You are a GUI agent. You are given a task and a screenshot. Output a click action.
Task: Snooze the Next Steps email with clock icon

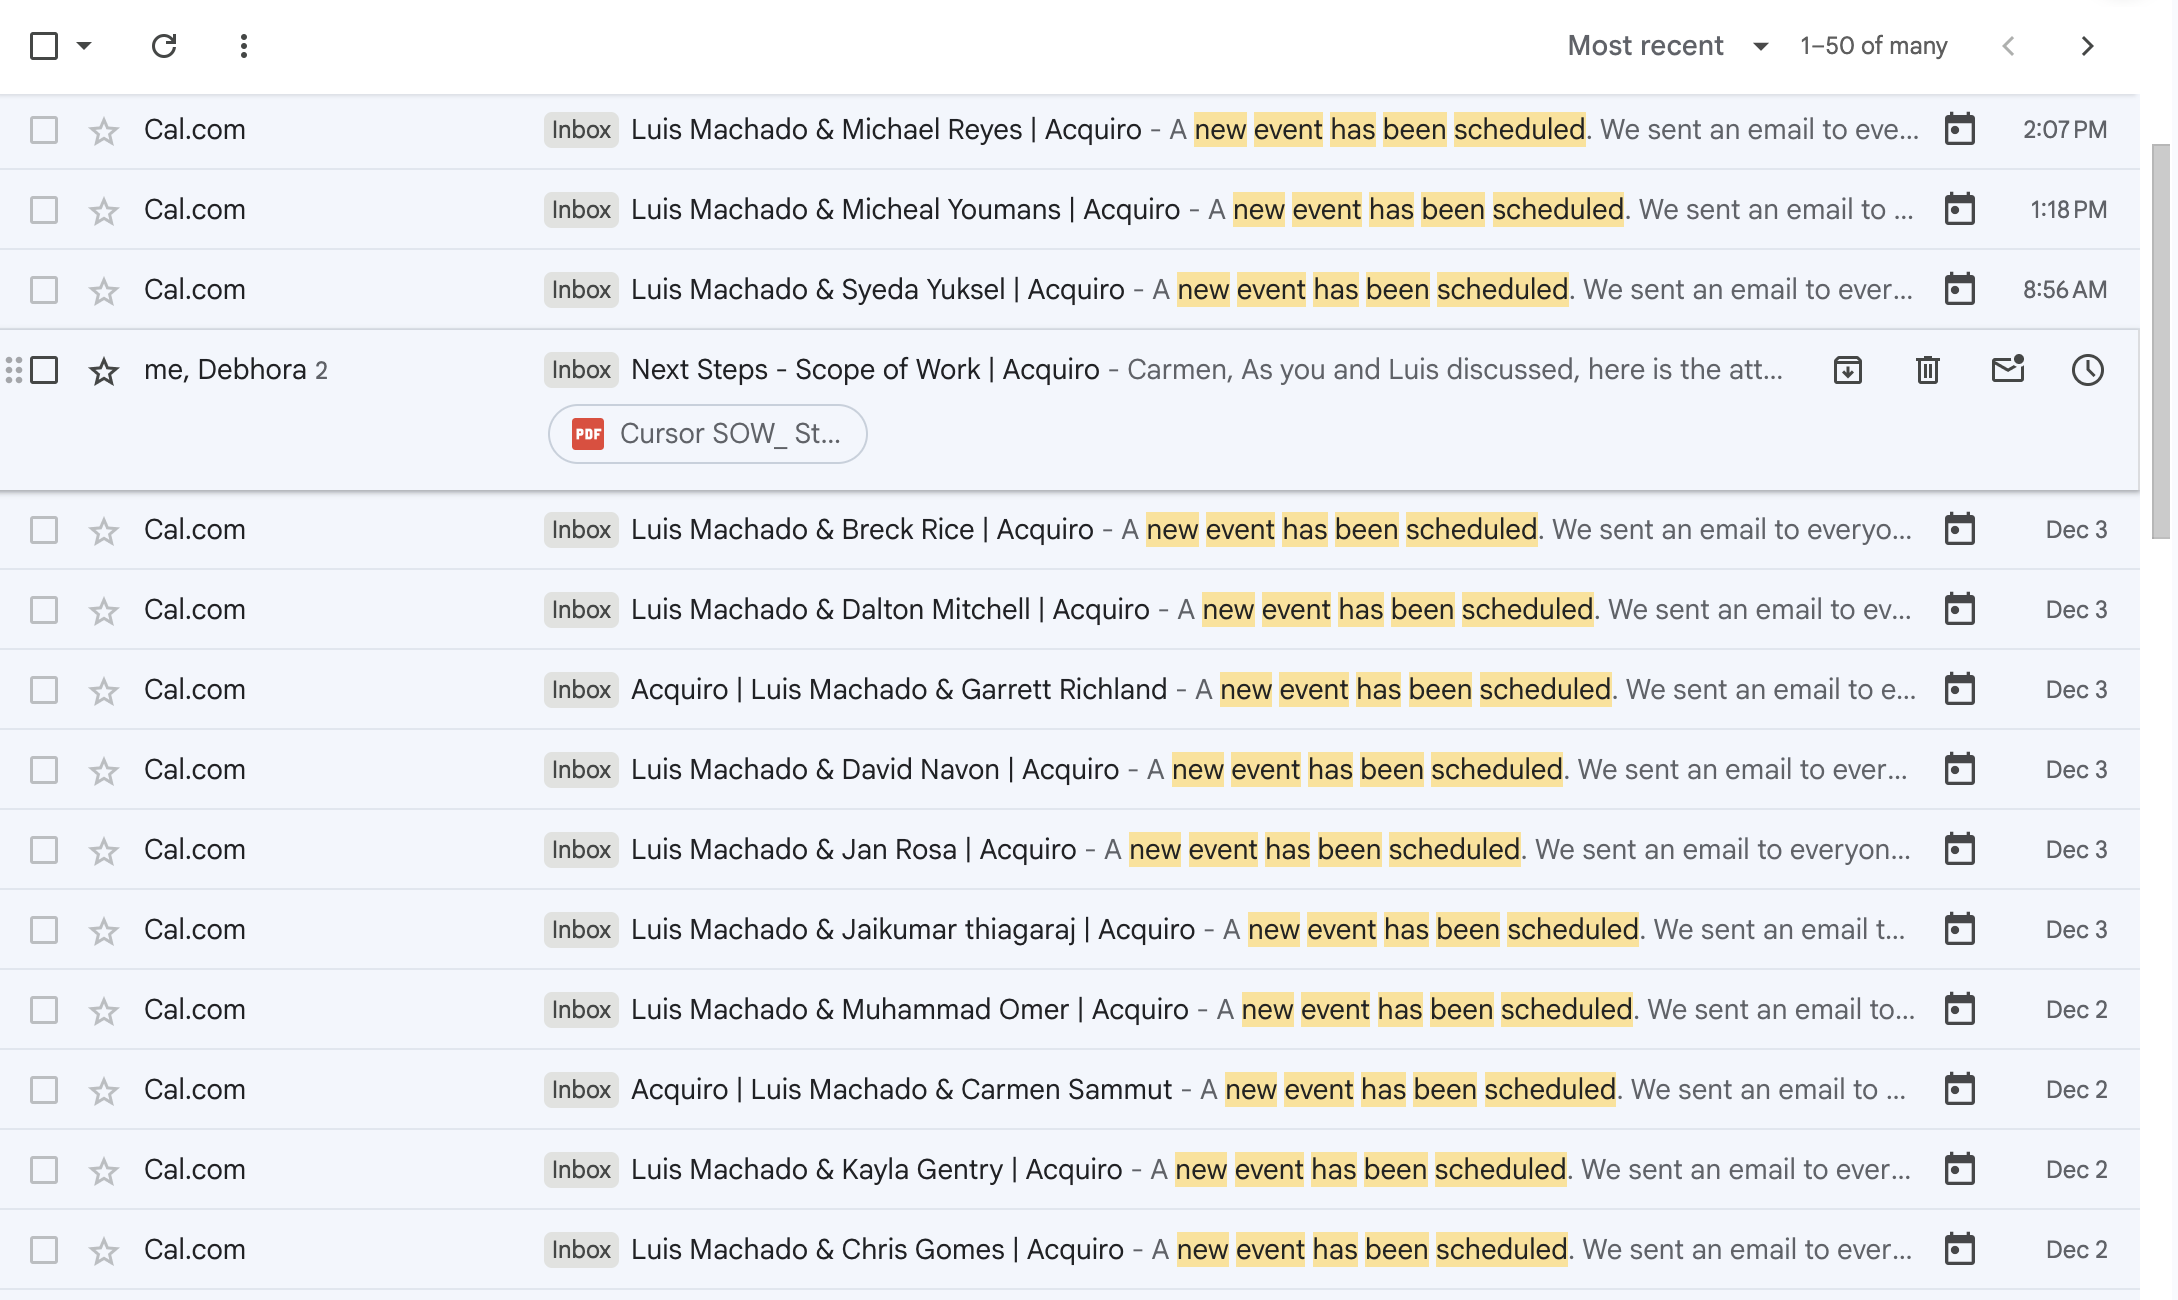tap(2087, 370)
